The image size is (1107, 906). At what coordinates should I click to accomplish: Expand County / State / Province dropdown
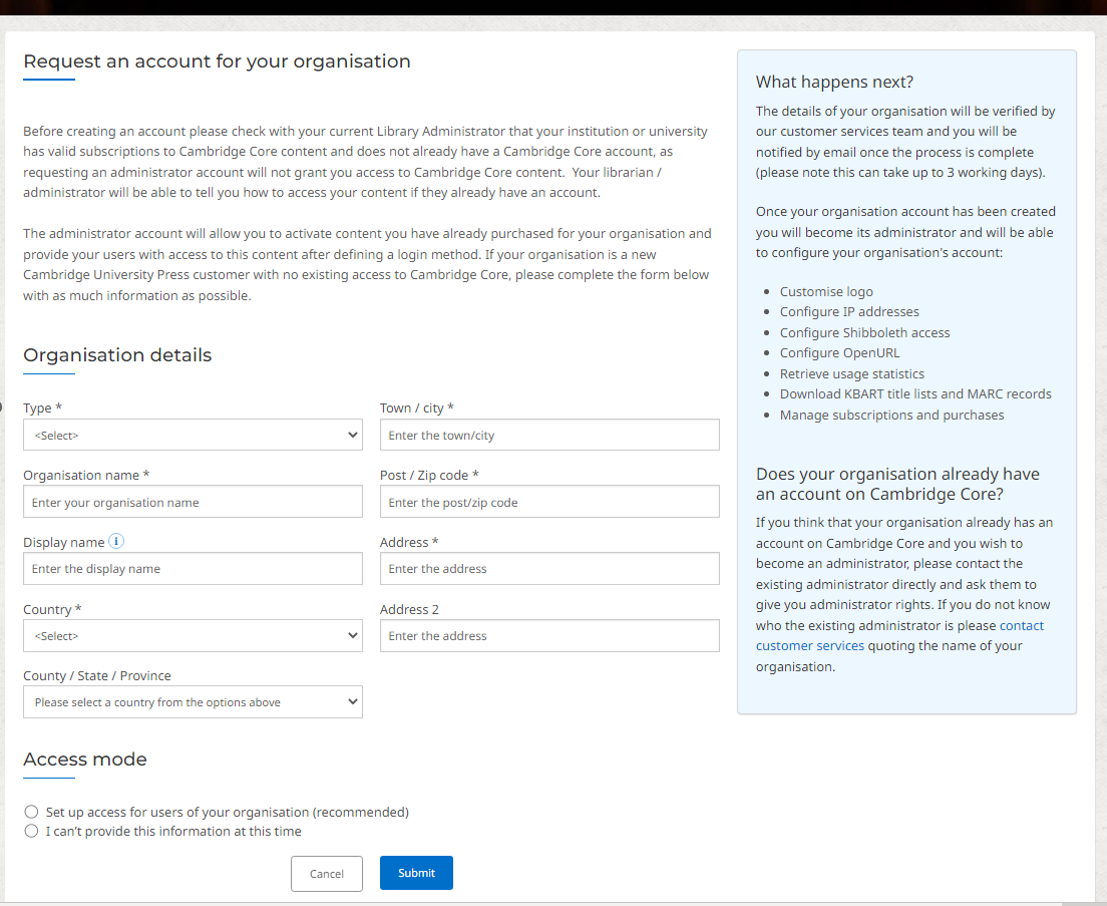coord(193,702)
